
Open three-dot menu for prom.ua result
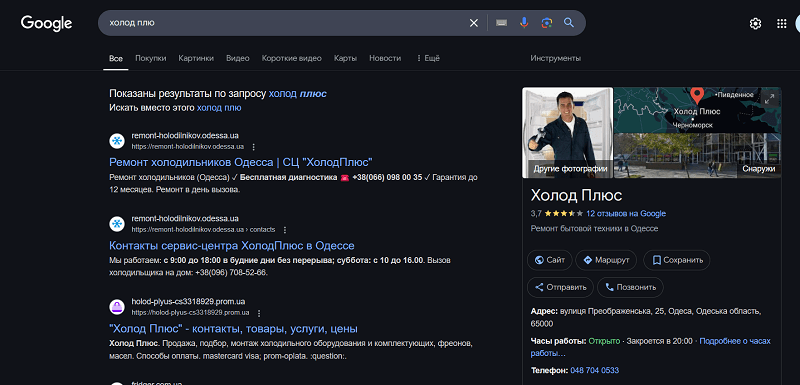[259, 313]
